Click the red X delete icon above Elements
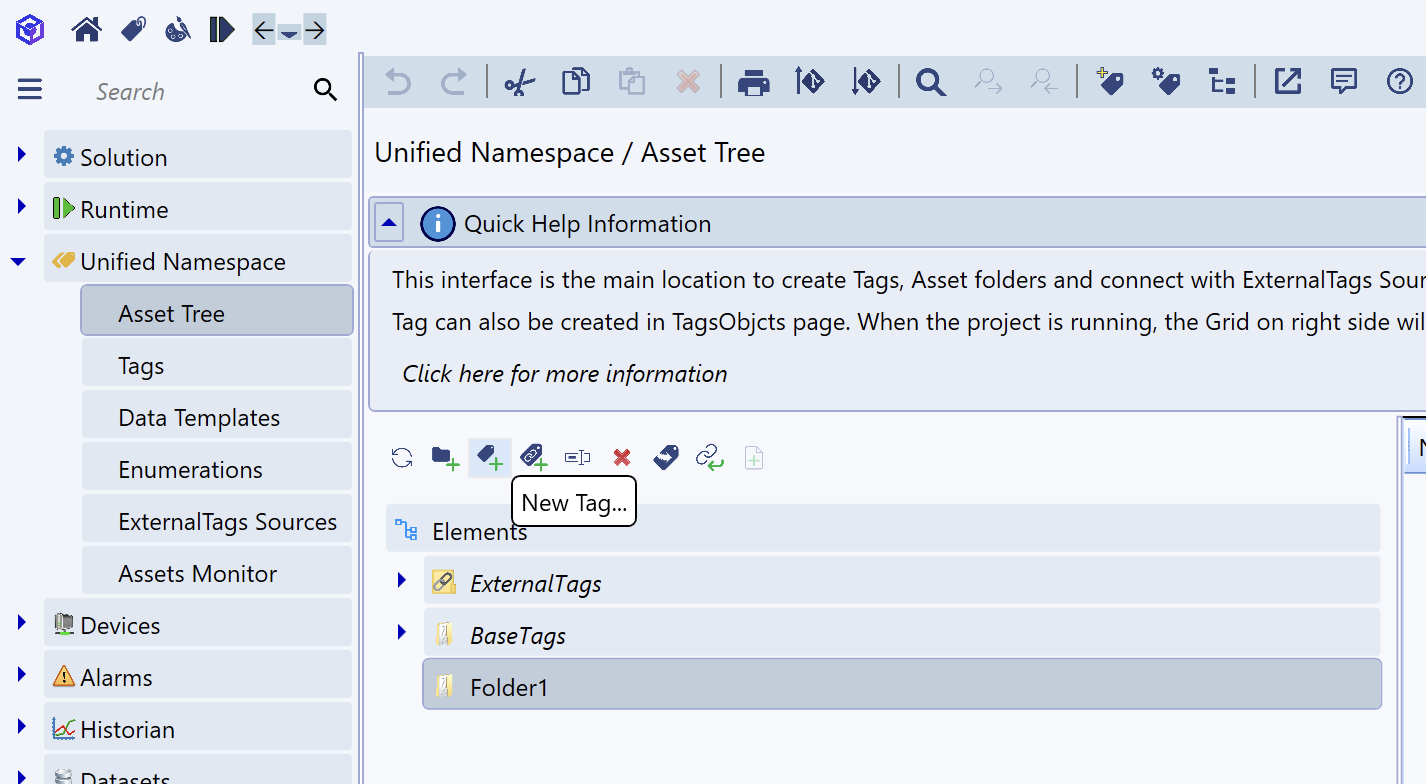1426x784 pixels. tap(622, 458)
